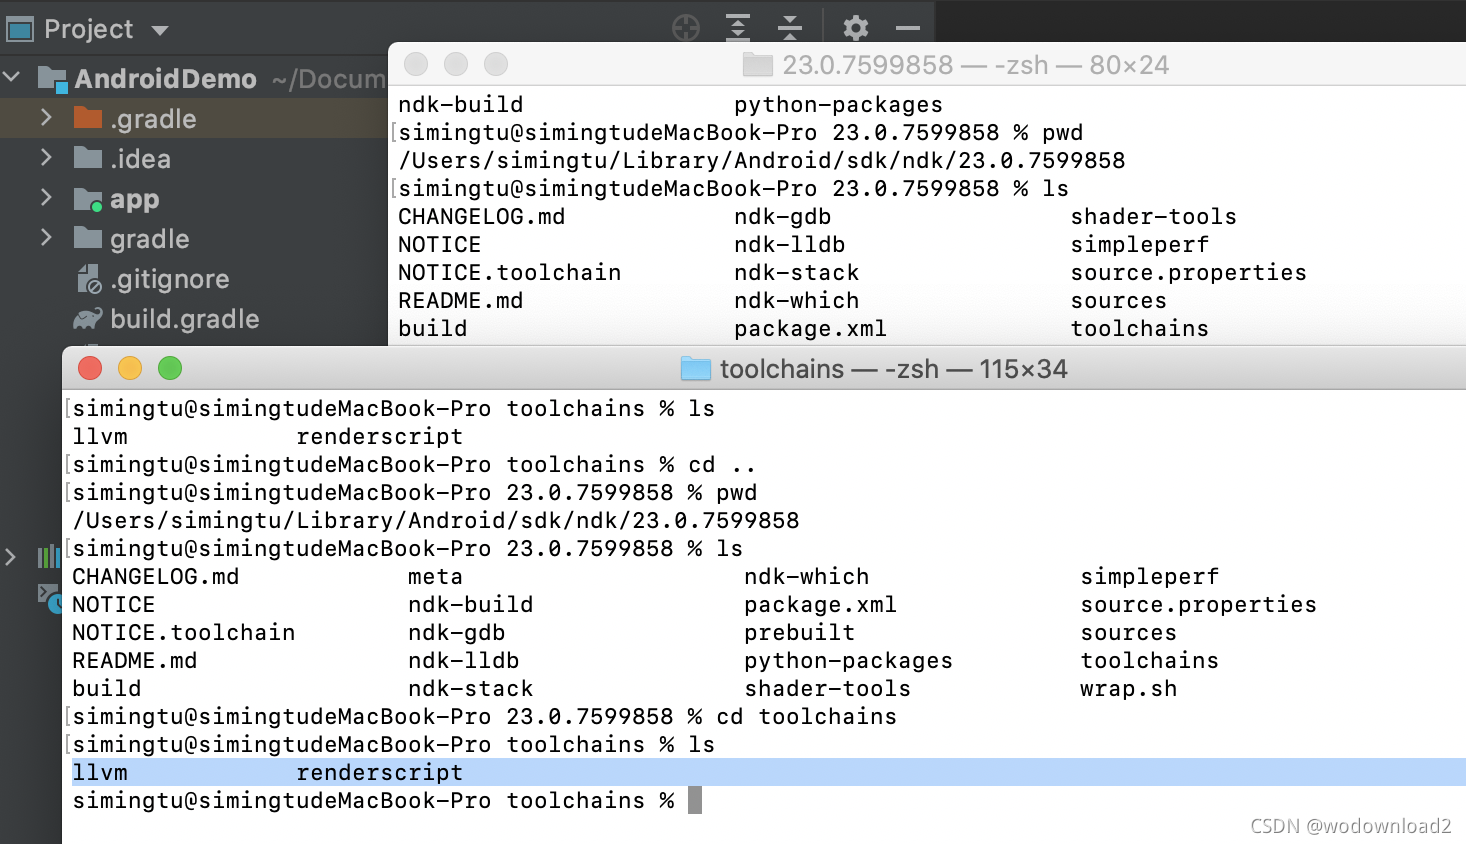The image size is (1466, 844).
Task: Click 'prebuilt' in the front terminal listing
Action: point(800,632)
